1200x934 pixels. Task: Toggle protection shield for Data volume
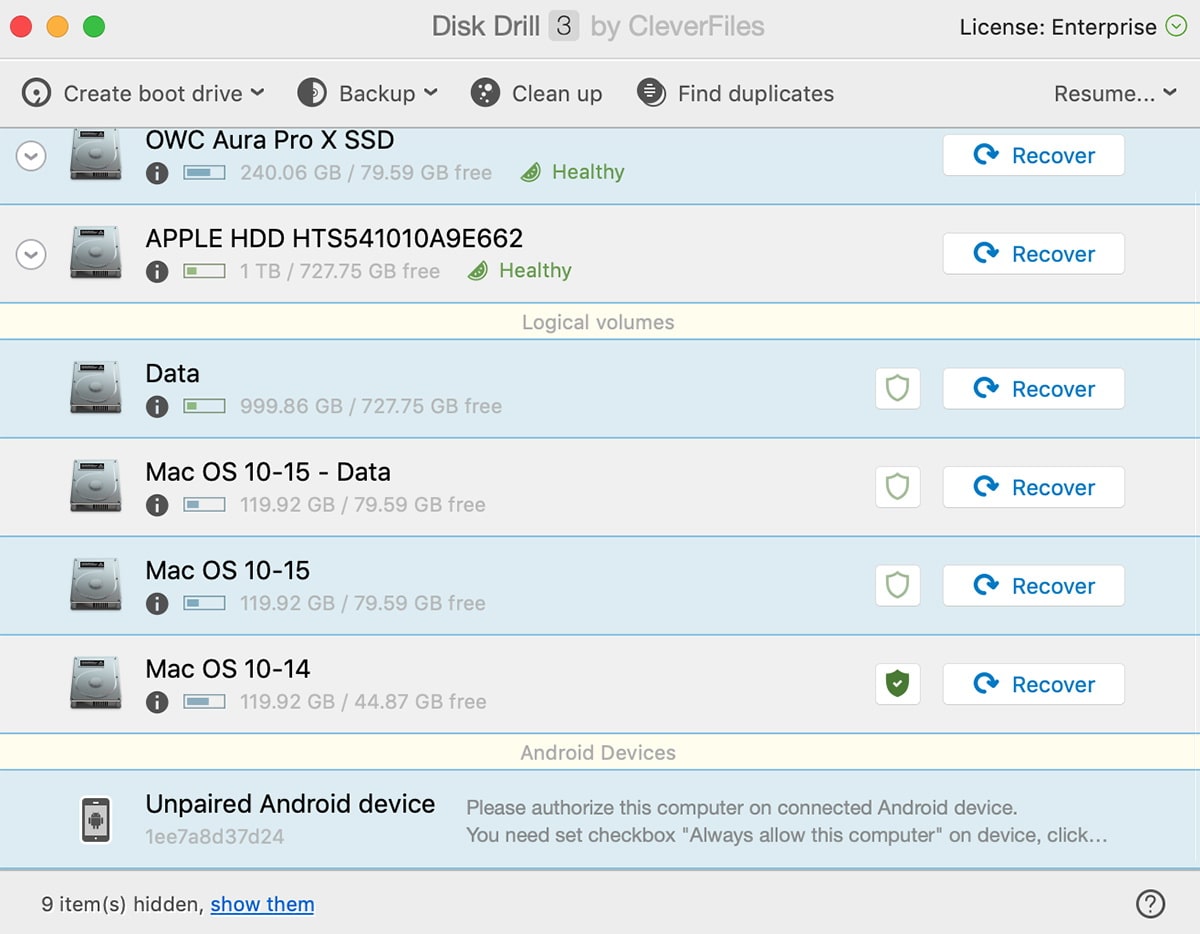(x=898, y=388)
